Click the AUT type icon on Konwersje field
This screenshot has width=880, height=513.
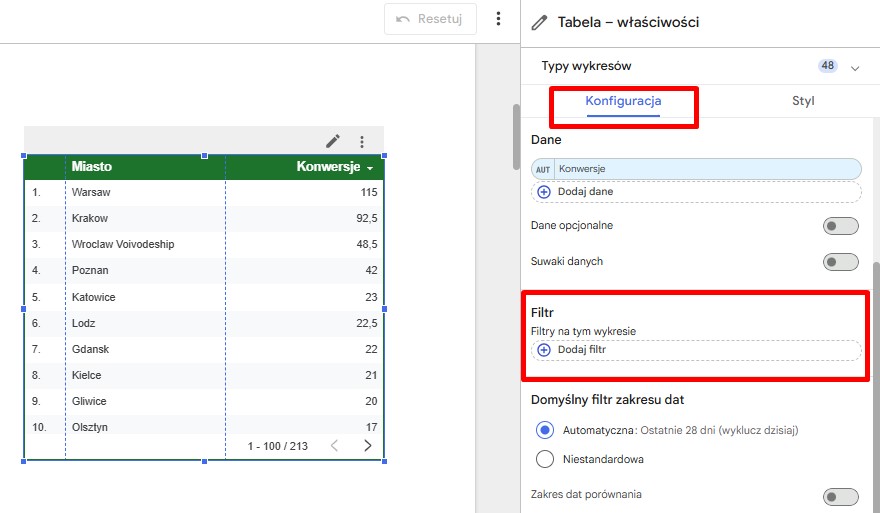pyautogui.click(x=543, y=169)
